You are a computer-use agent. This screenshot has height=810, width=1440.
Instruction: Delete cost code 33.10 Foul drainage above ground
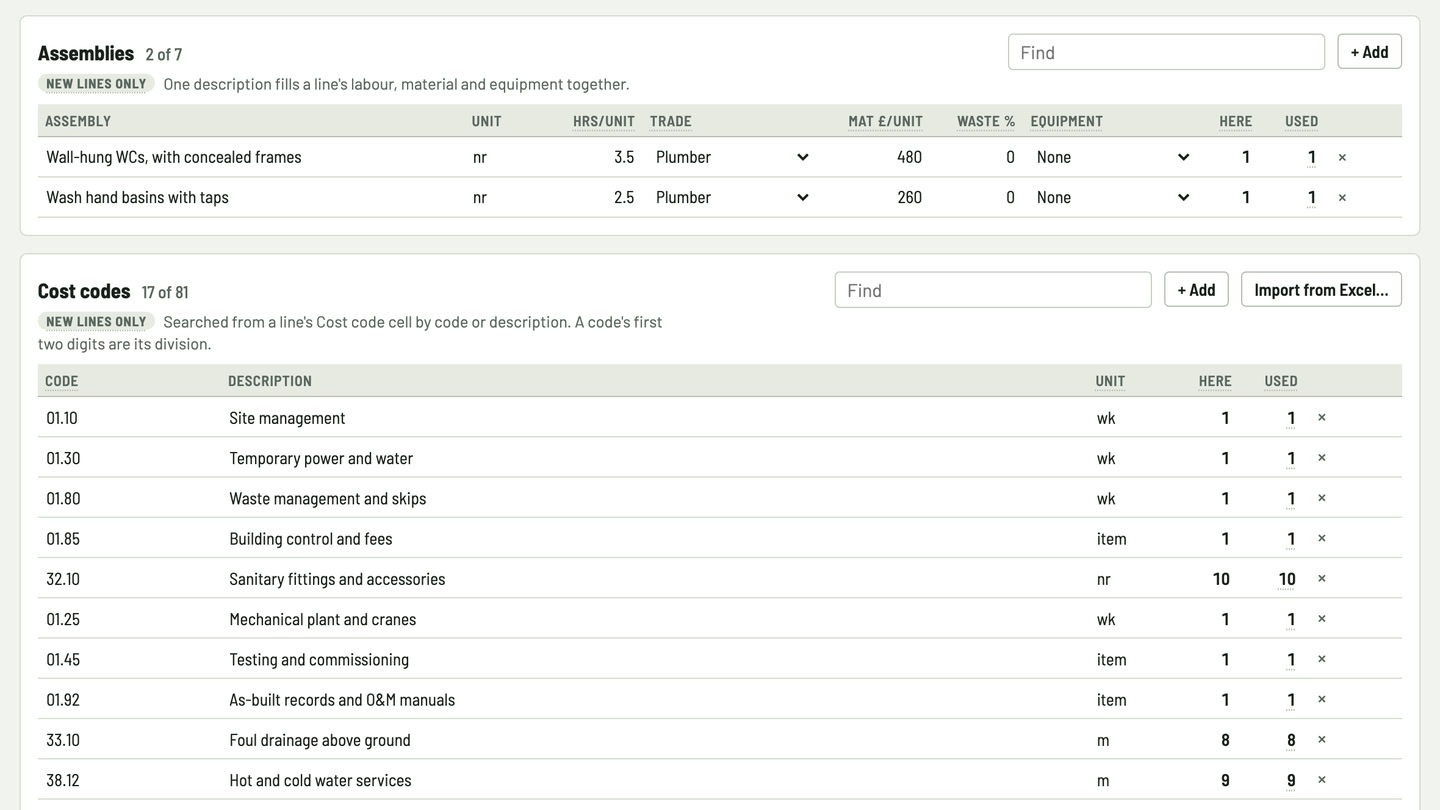click(x=1321, y=740)
